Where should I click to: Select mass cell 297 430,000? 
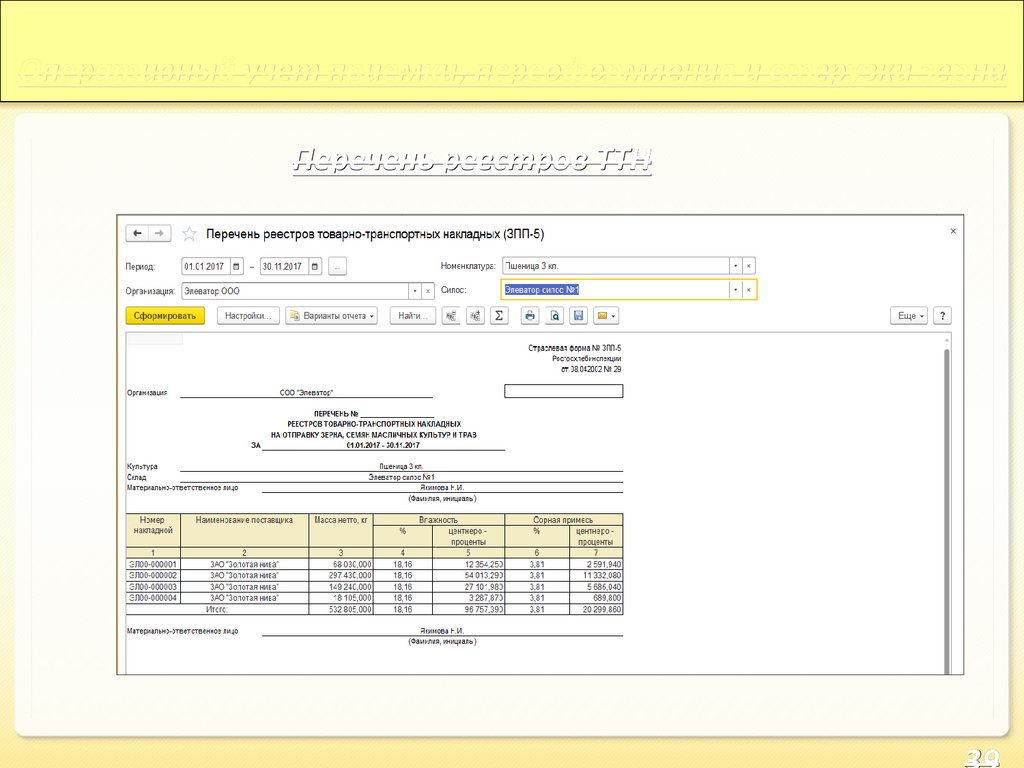[340, 575]
